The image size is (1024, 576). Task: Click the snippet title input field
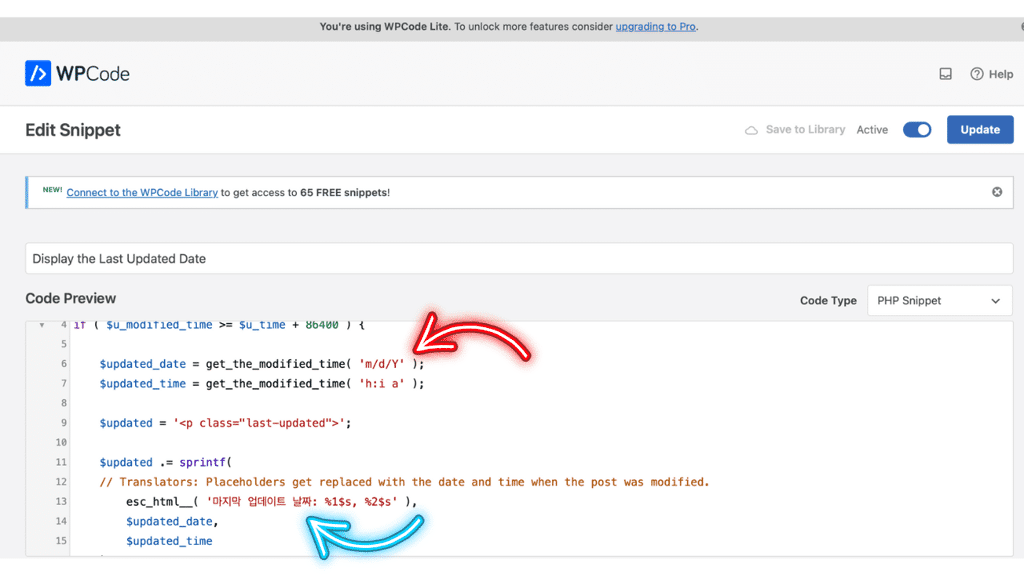[x=519, y=259]
